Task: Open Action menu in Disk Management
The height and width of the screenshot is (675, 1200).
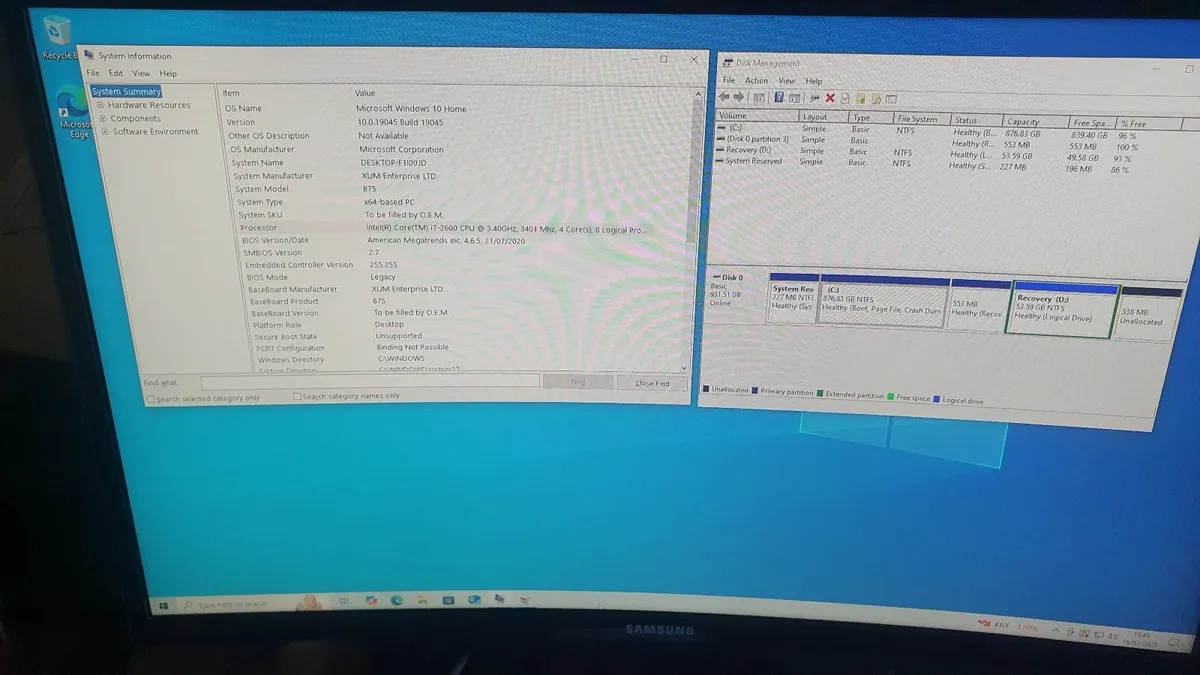Action: 757,80
